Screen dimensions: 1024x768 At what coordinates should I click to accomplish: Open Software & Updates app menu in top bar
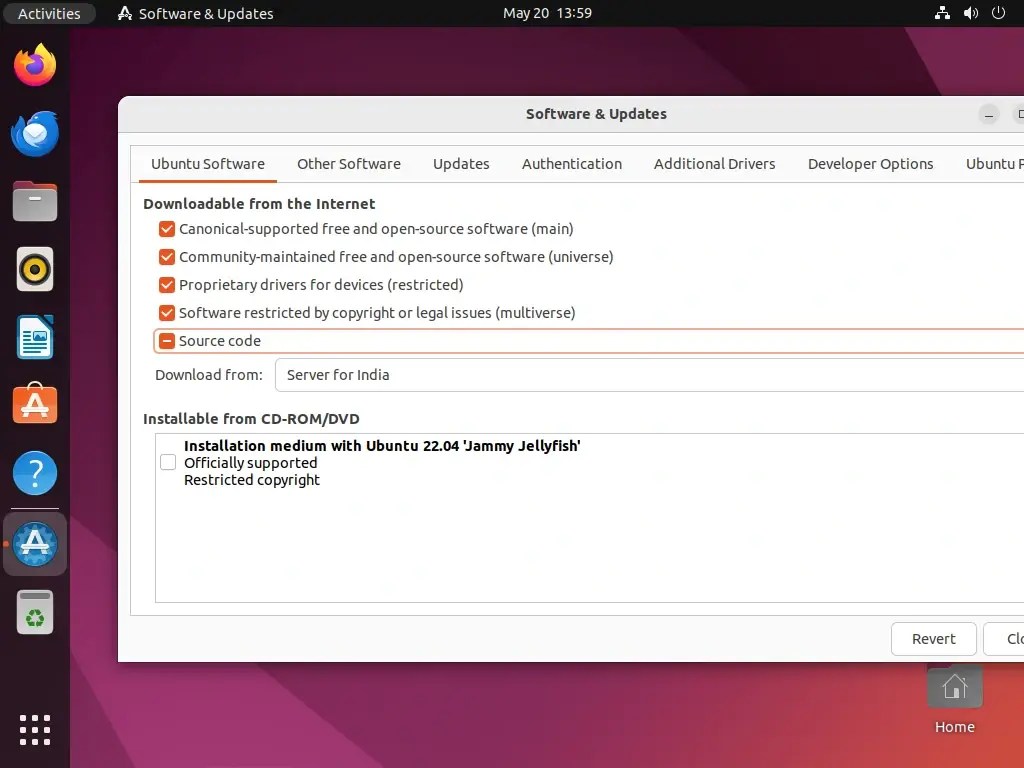[x=195, y=13]
